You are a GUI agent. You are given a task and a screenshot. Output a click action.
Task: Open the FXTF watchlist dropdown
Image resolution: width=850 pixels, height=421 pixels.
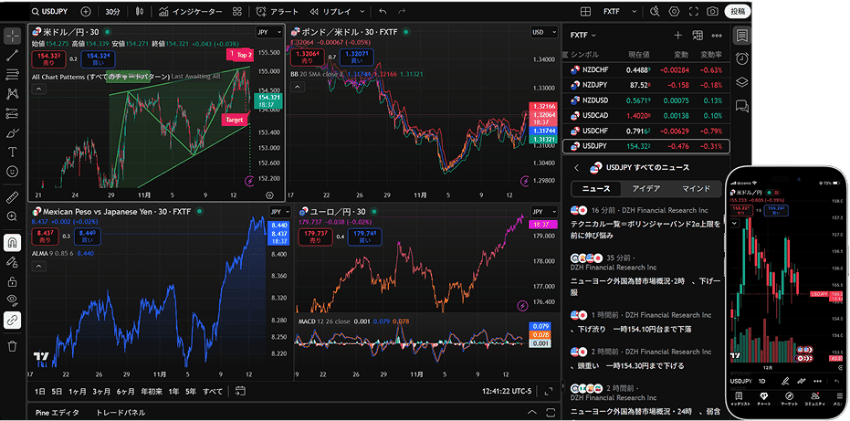(583, 35)
